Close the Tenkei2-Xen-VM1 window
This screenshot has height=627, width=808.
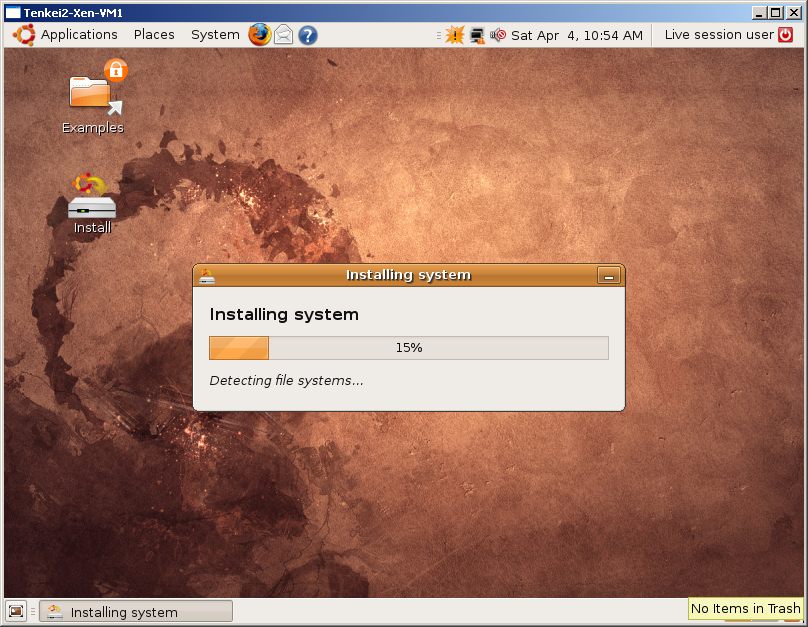(794, 12)
